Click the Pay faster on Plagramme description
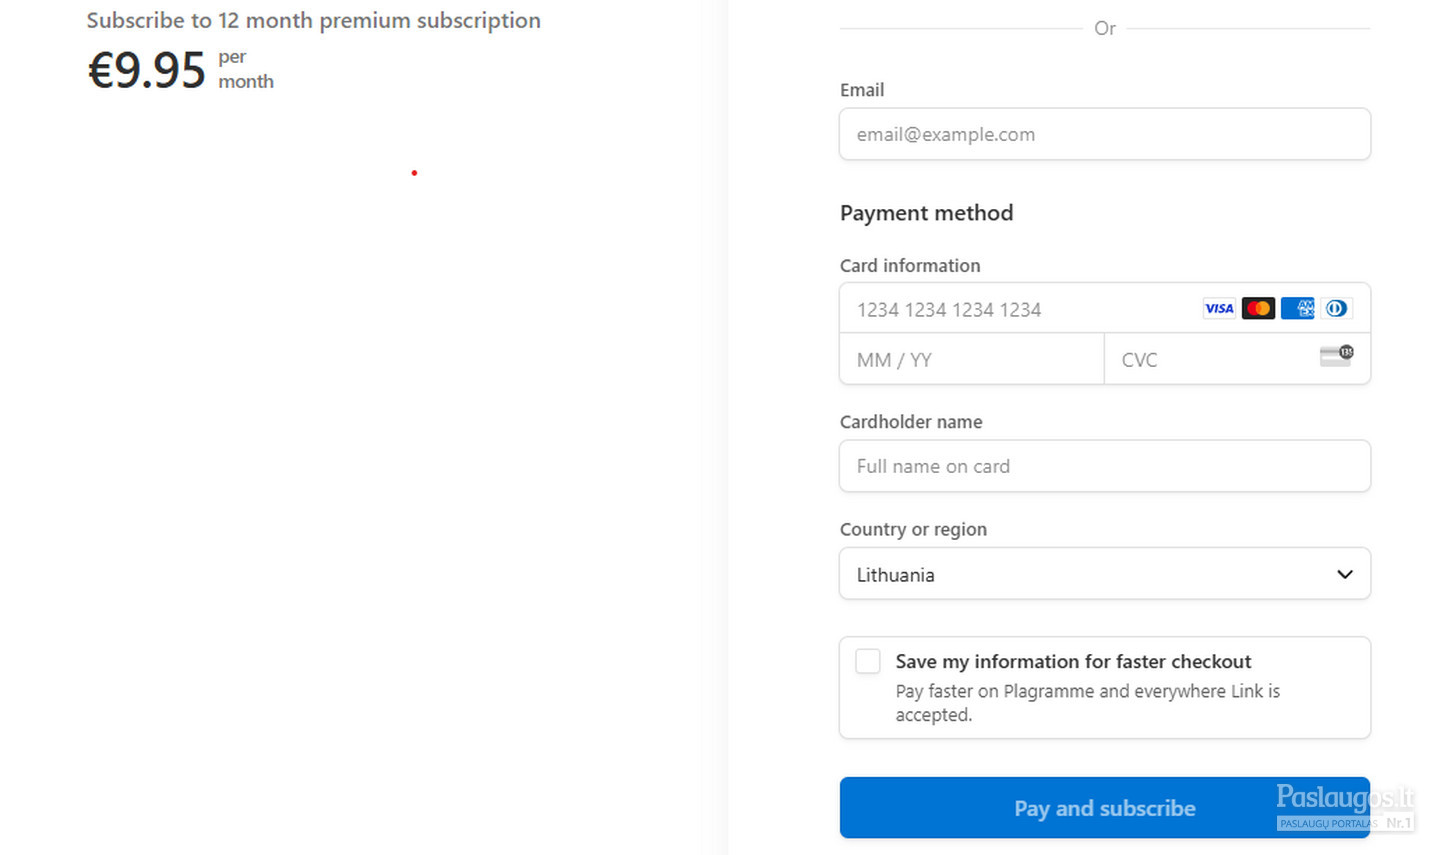The height and width of the screenshot is (855, 1440). click(x=1087, y=703)
